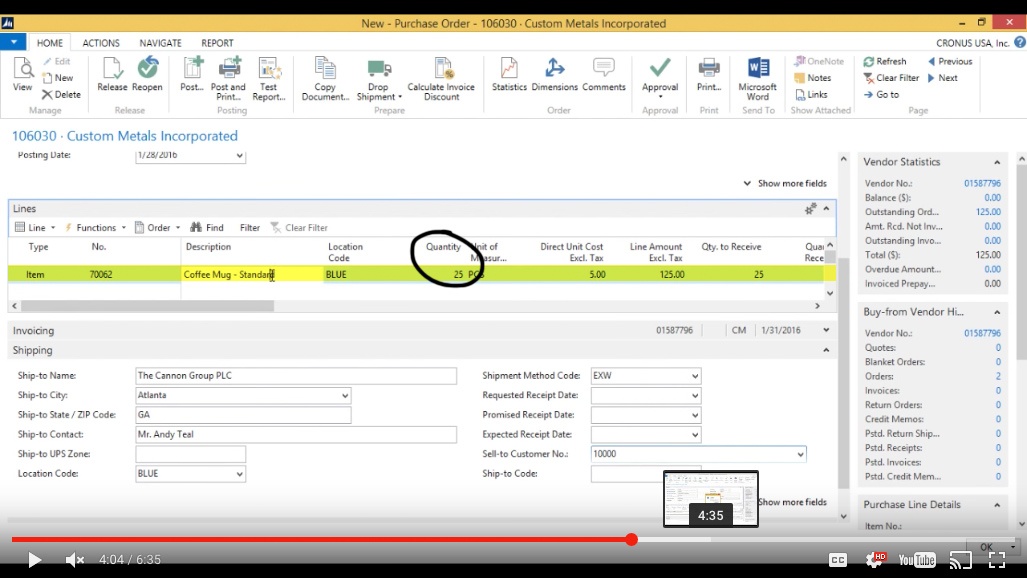
Task: Delete the purchase order via Delete
Action: coord(61,94)
